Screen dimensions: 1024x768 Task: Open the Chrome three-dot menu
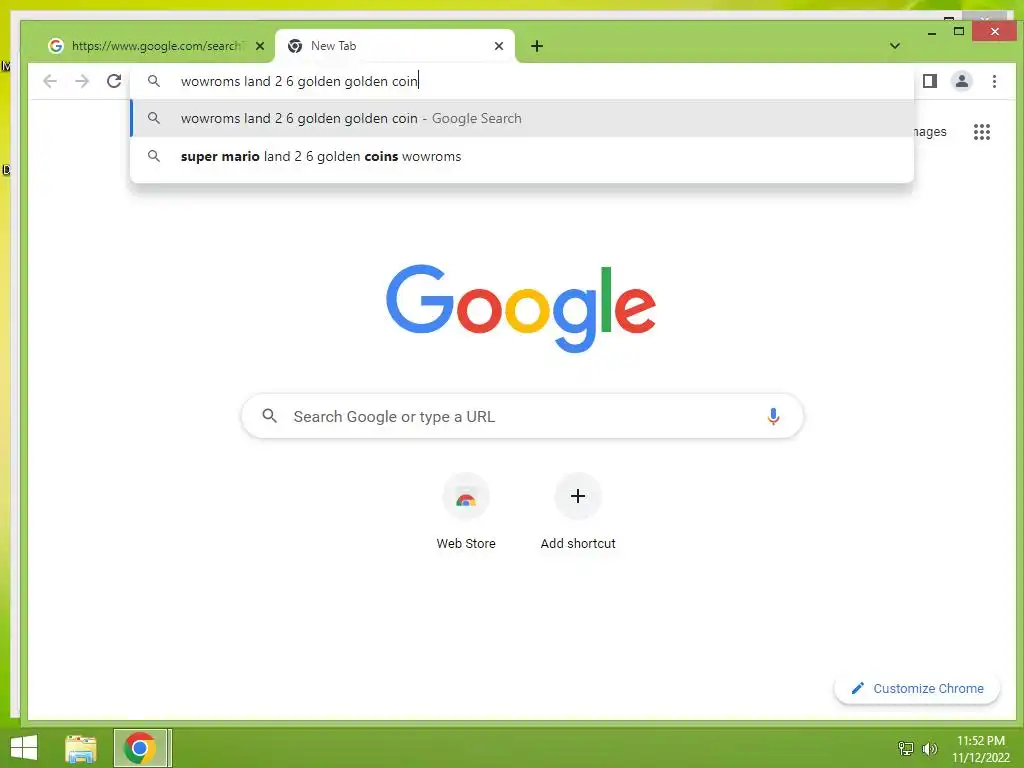[994, 81]
